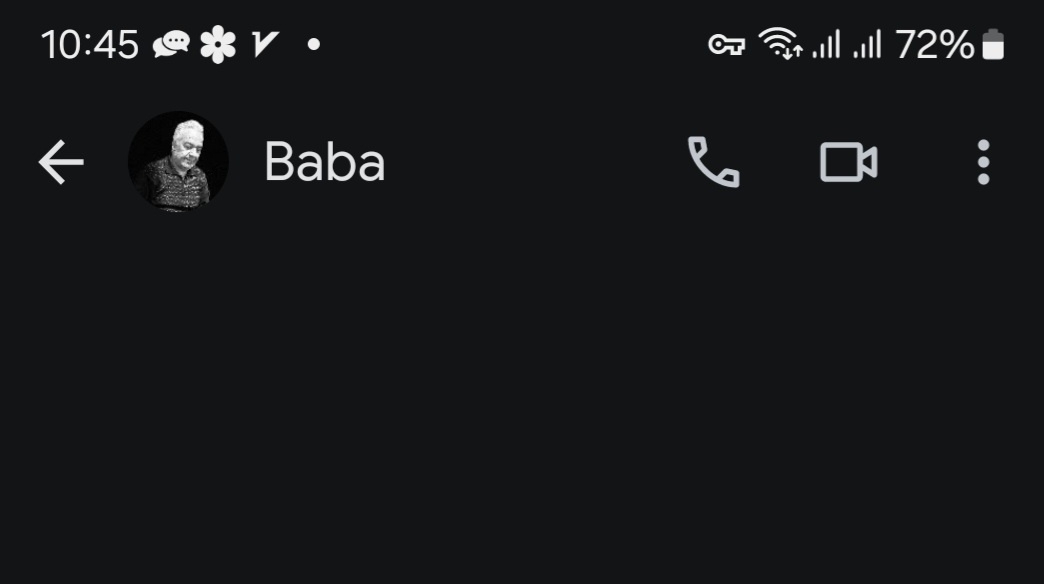Image resolution: width=1044 pixels, height=584 pixels.
Task: Tap the battery icon in status bar
Action: coord(993,44)
